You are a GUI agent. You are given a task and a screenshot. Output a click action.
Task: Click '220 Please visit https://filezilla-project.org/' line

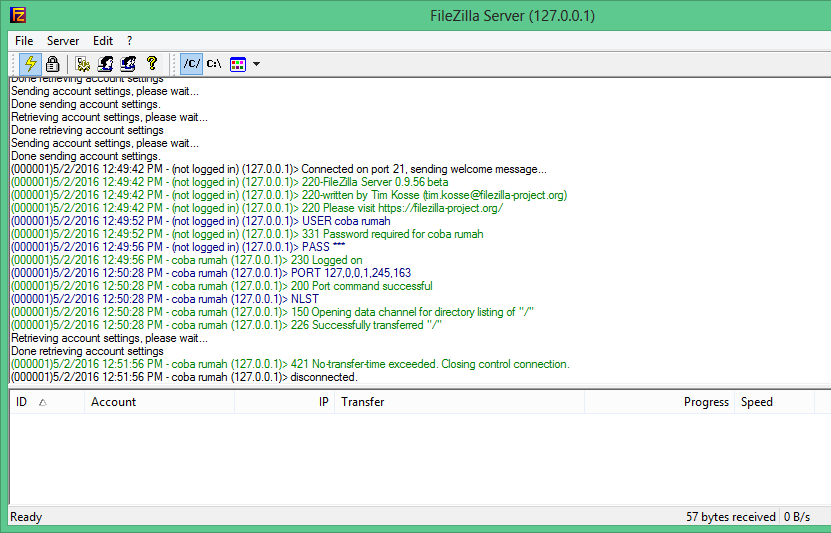coord(257,208)
